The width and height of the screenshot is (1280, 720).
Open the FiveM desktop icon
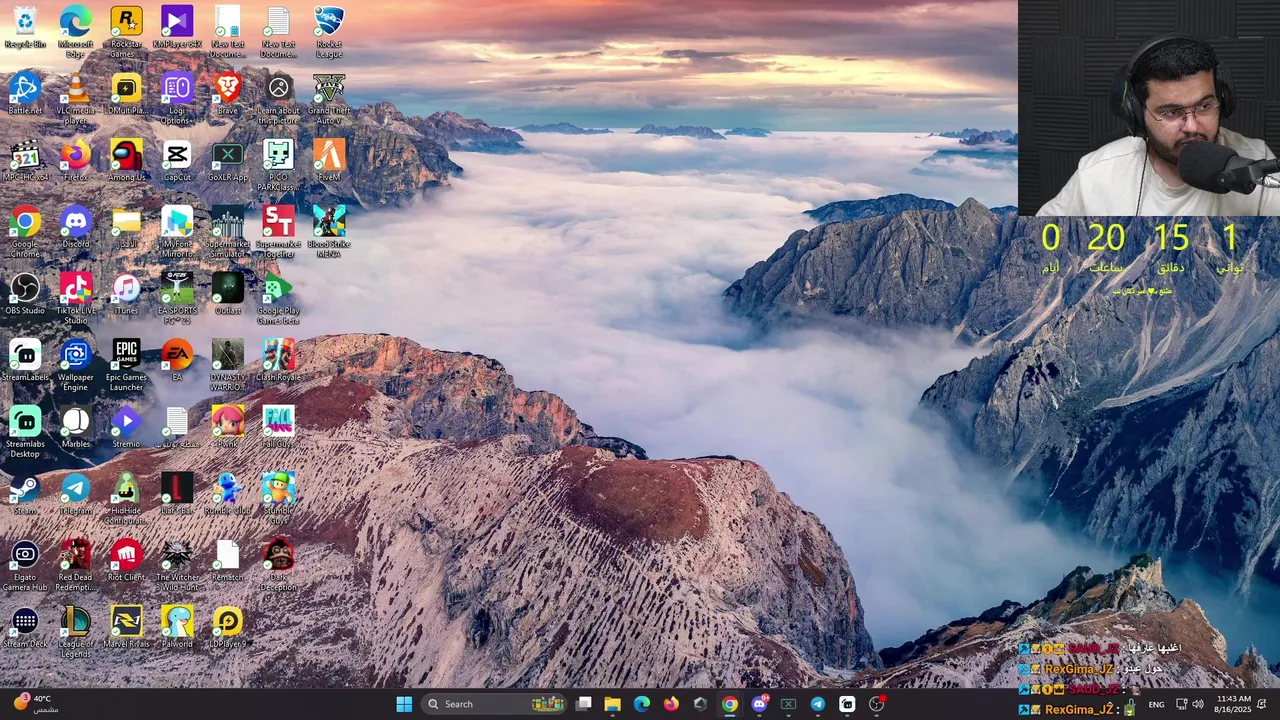point(329,161)
